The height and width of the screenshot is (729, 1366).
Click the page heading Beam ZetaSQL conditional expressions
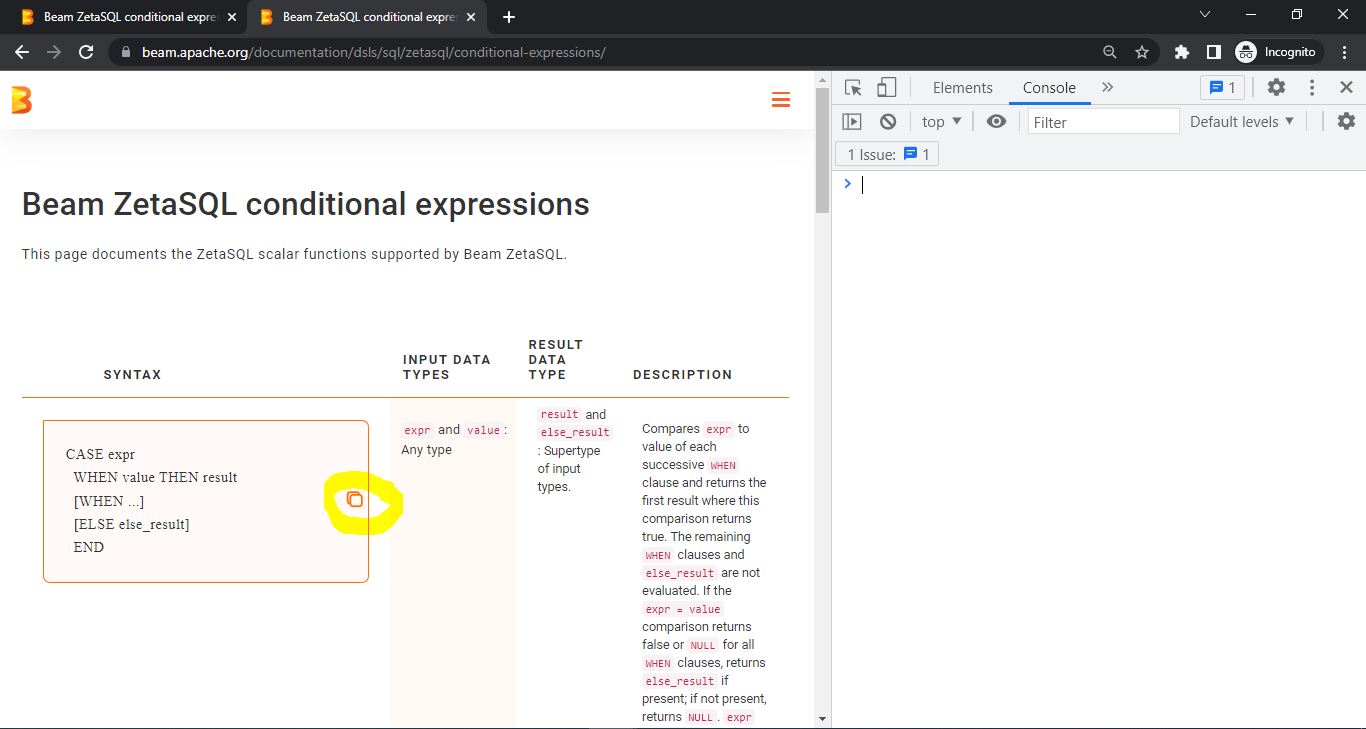coord(306,204)
